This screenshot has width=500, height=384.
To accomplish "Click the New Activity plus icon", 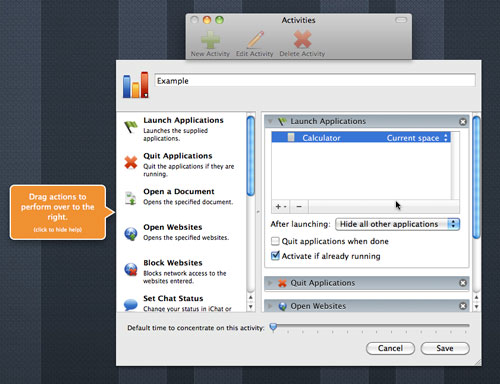I will 210,40.
